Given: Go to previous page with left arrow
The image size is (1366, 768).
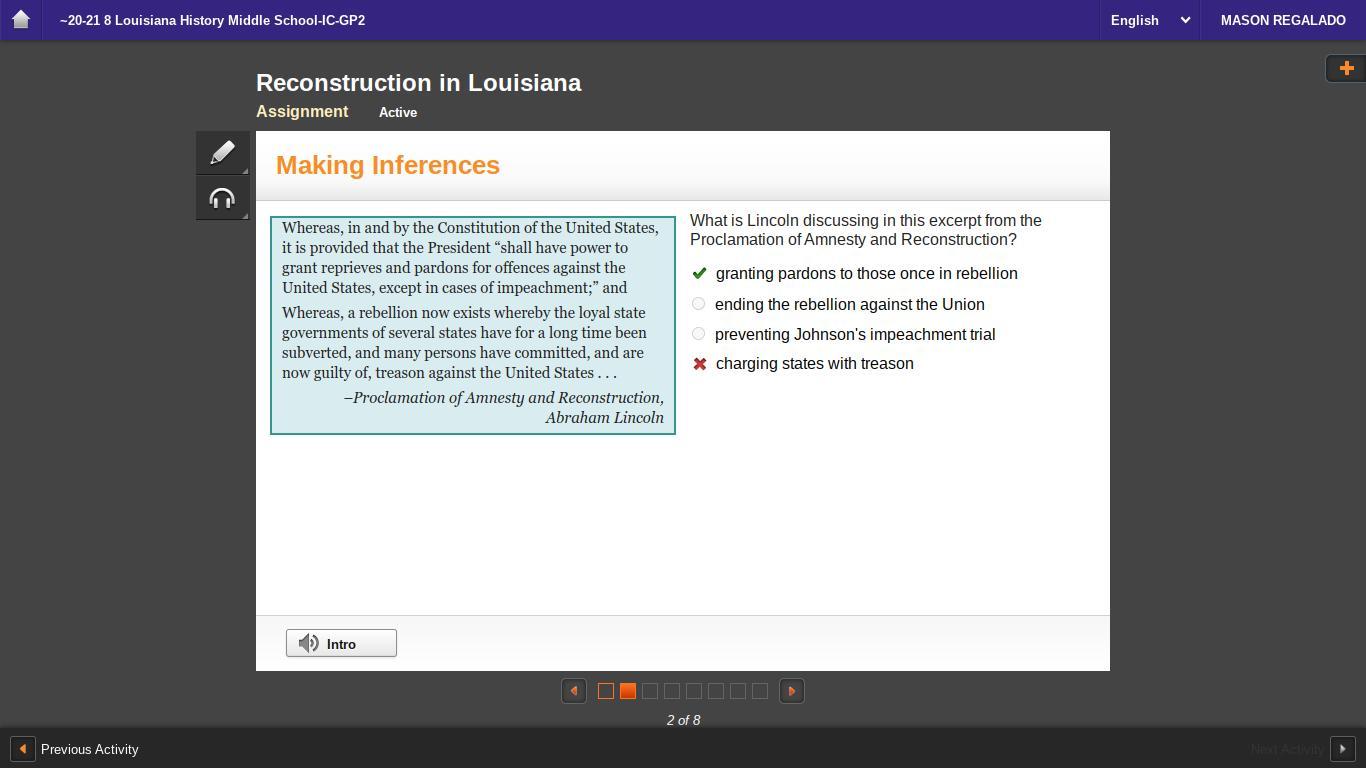Looking at the screenshot, I should [573, 691].
